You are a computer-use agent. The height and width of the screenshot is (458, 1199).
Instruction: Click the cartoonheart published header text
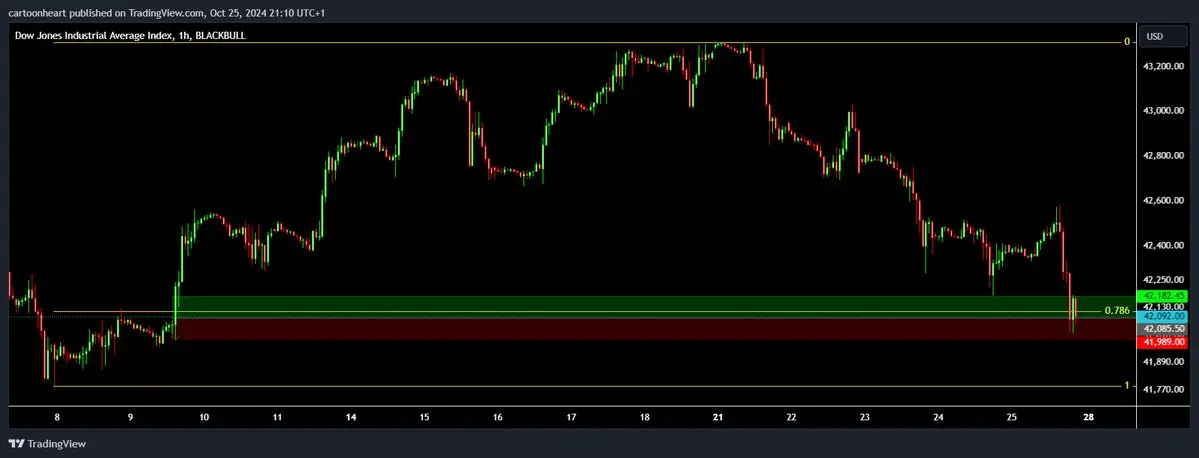(x=167, y=12)
